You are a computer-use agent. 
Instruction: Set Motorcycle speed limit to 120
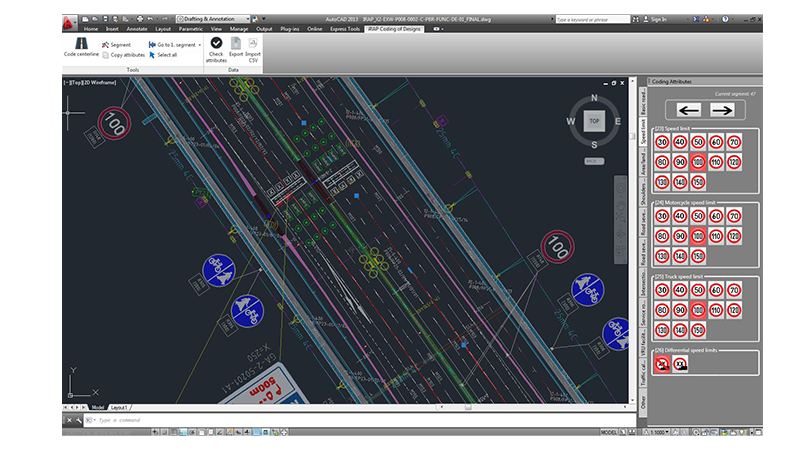point(734,236)
